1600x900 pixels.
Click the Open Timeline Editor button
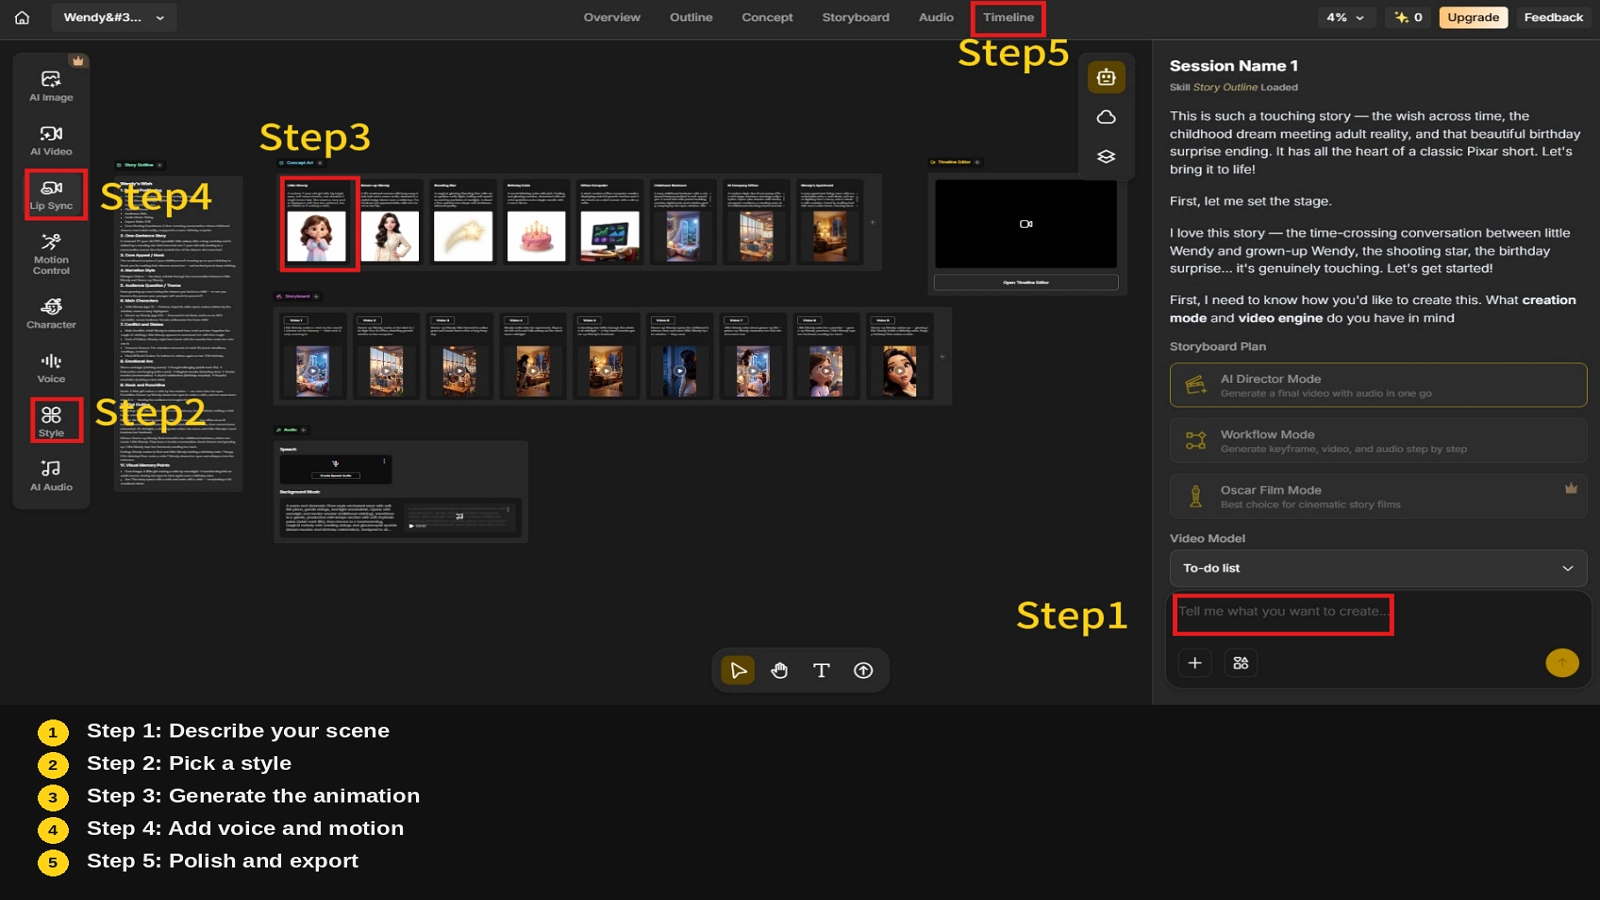tap(1026, 282)
